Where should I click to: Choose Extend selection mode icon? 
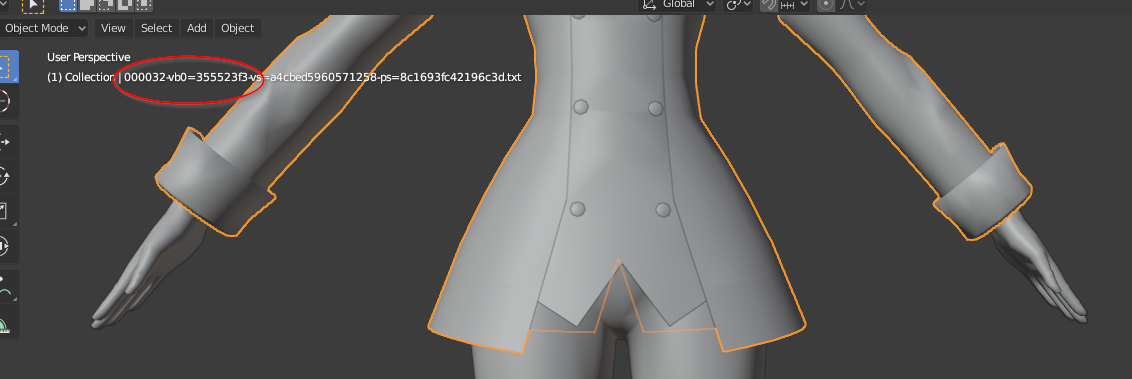(x=87, y=5)
